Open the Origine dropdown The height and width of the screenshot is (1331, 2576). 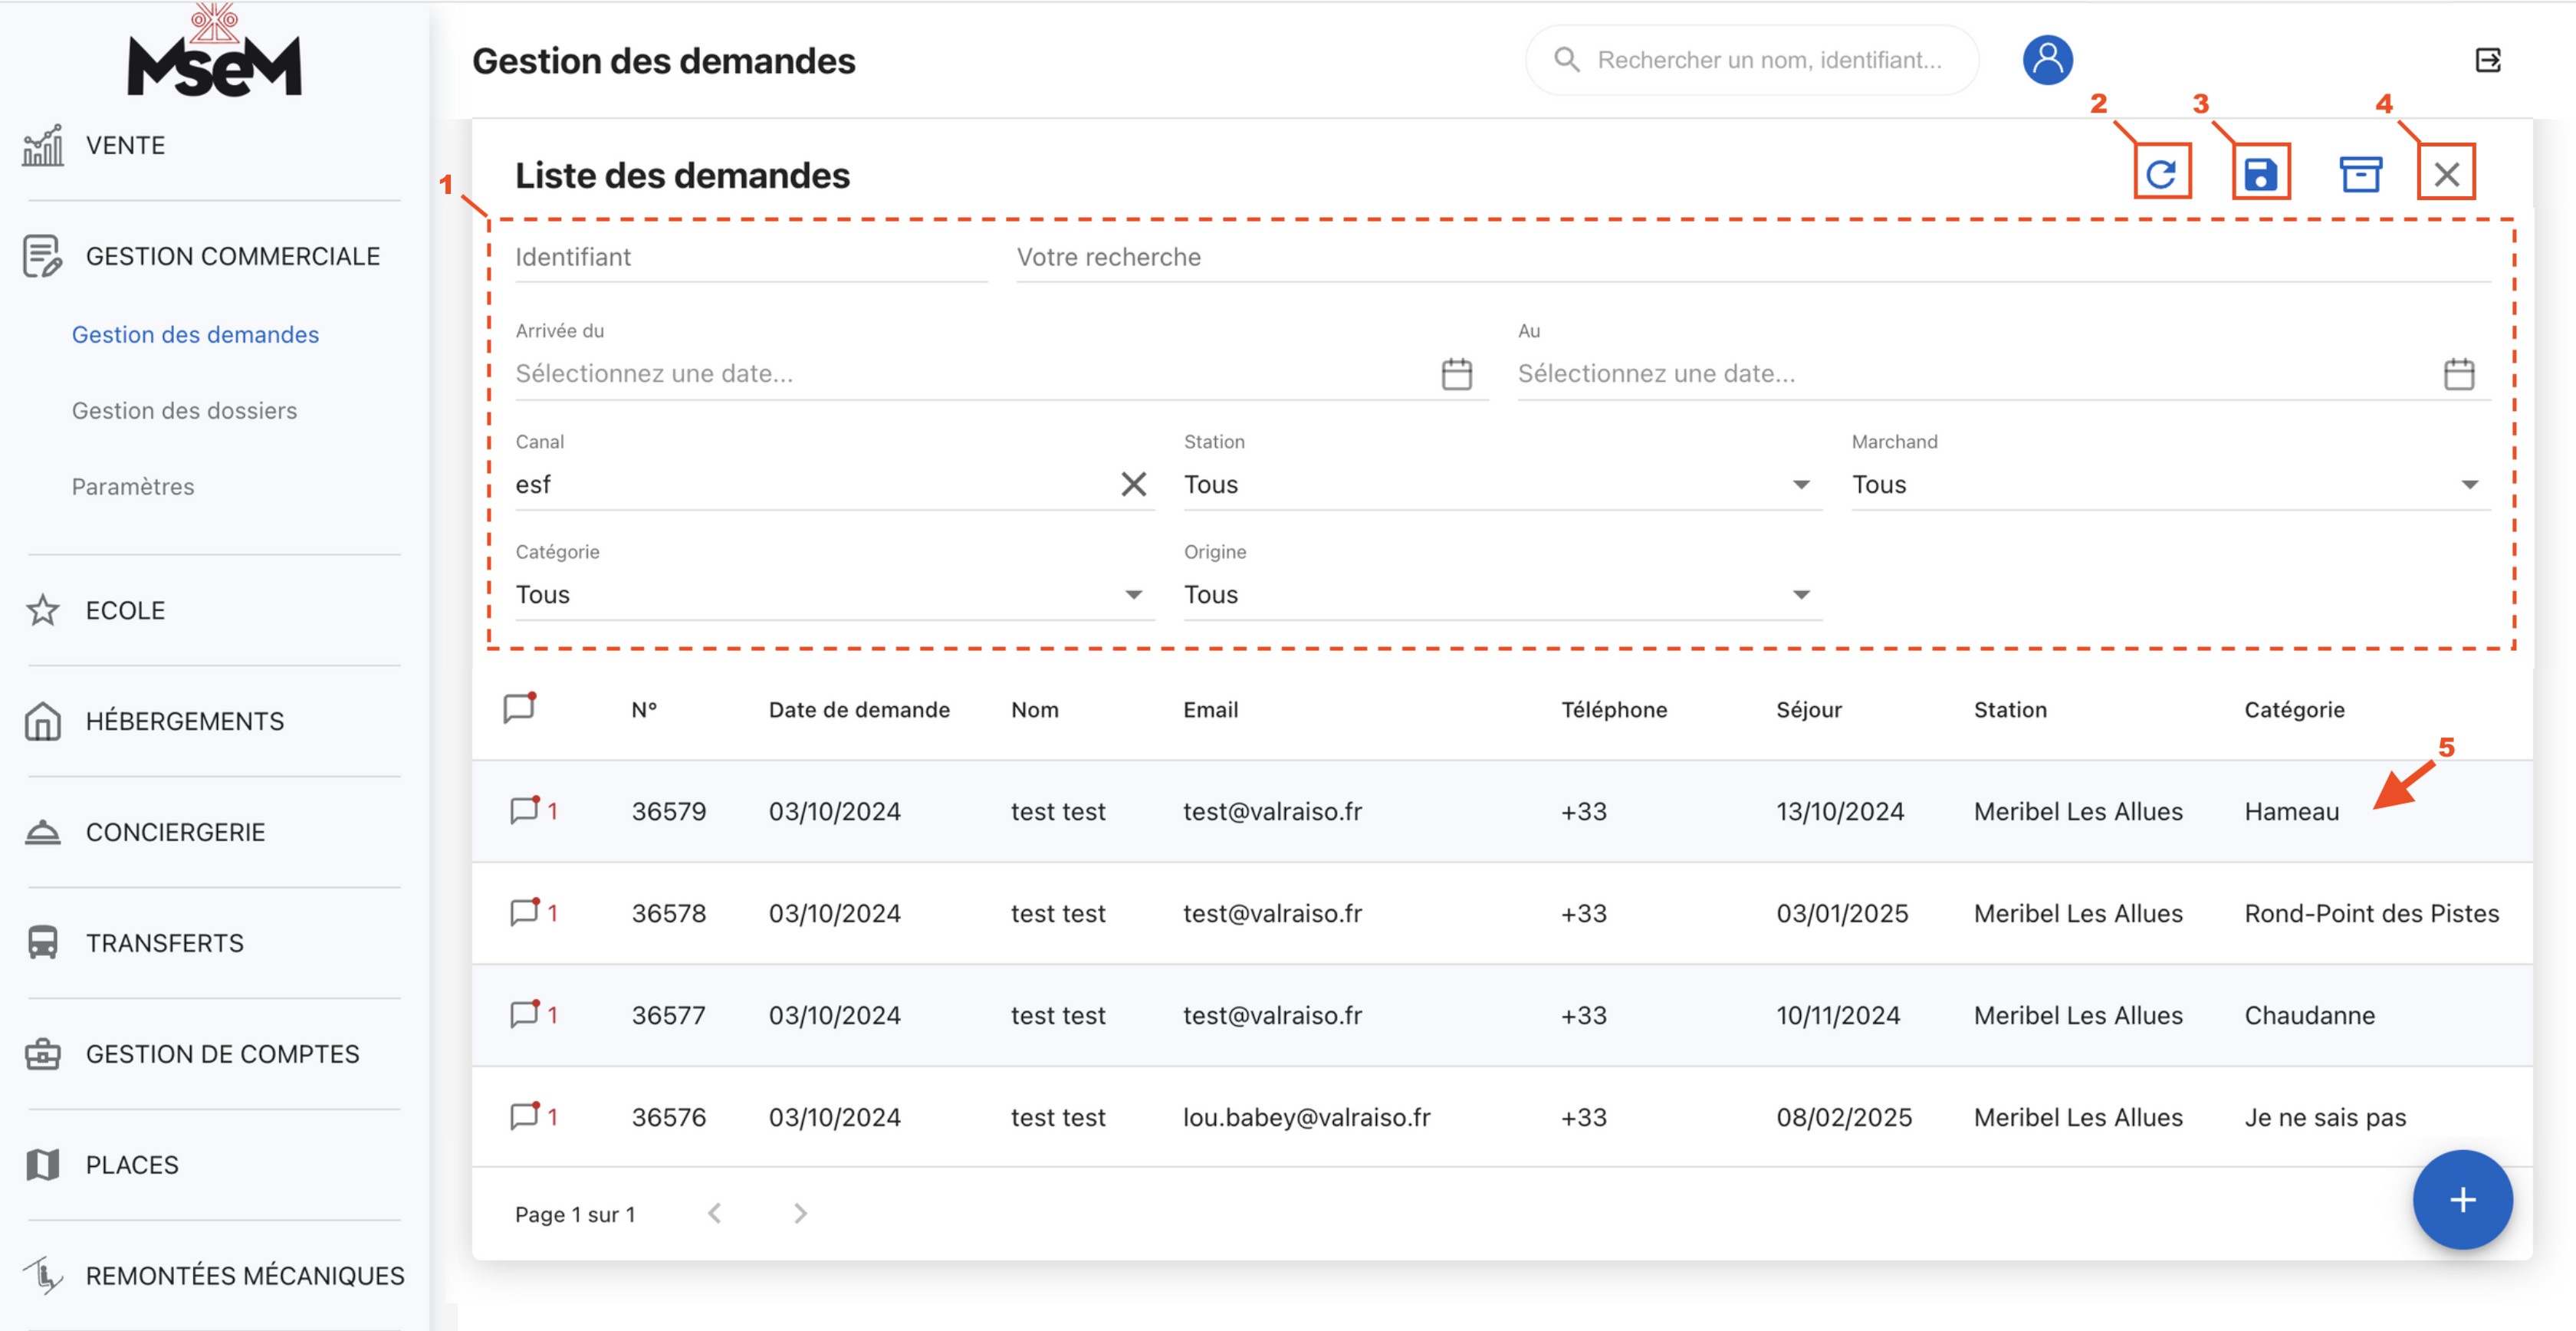pyautogui.click(x=1800, y=594)
